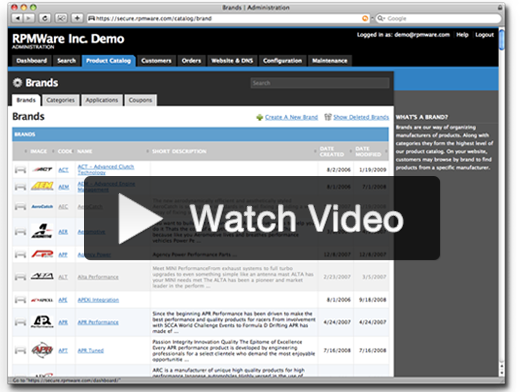Screen dimensions: 520x392
Task: Click the date 9/18/2008 in APEXi row
Action: coord(372,300)
